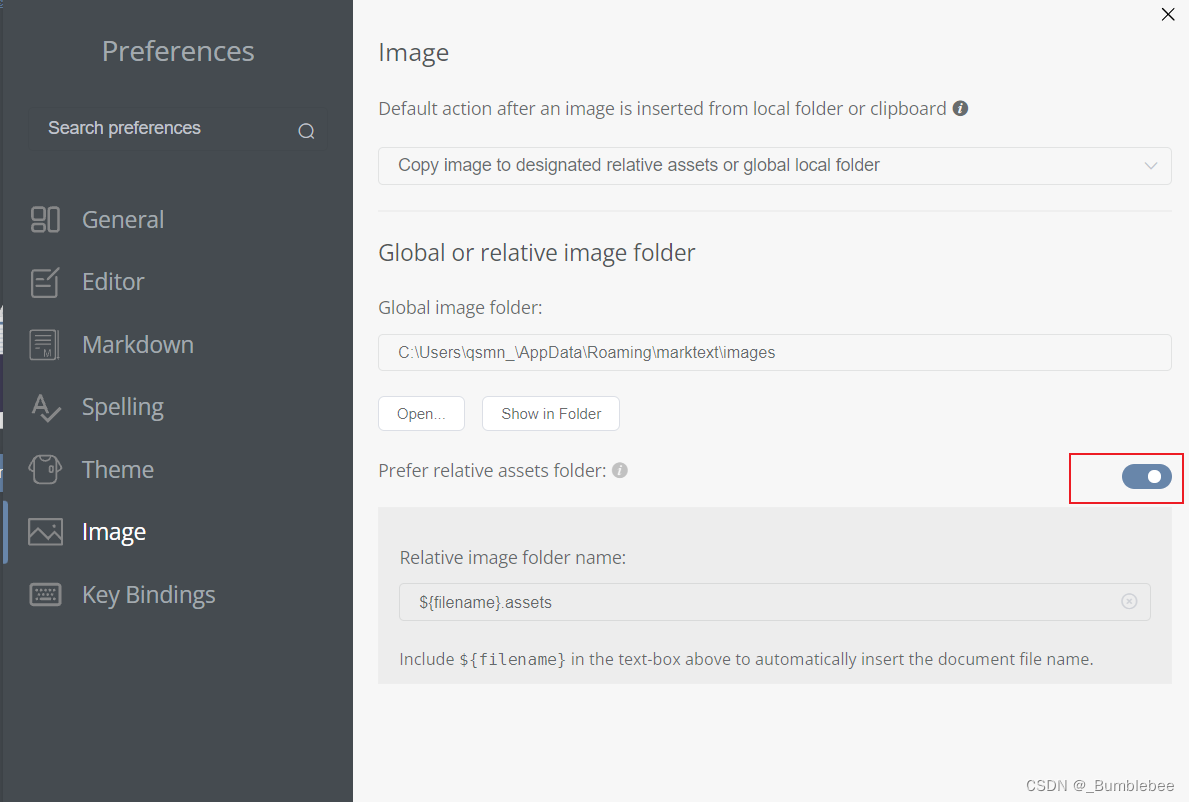
Task: Click the Spelling checkmark icon
Action: coord(46,407)
